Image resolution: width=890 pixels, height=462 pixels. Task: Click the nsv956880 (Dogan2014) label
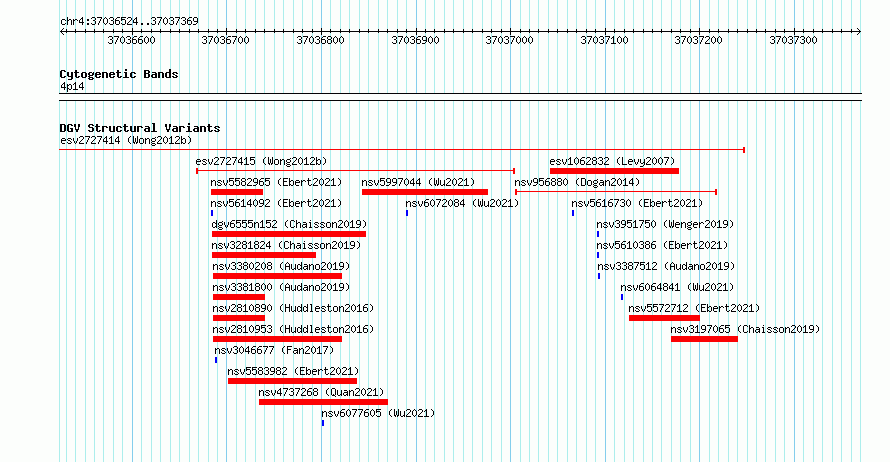click(577, 182)
